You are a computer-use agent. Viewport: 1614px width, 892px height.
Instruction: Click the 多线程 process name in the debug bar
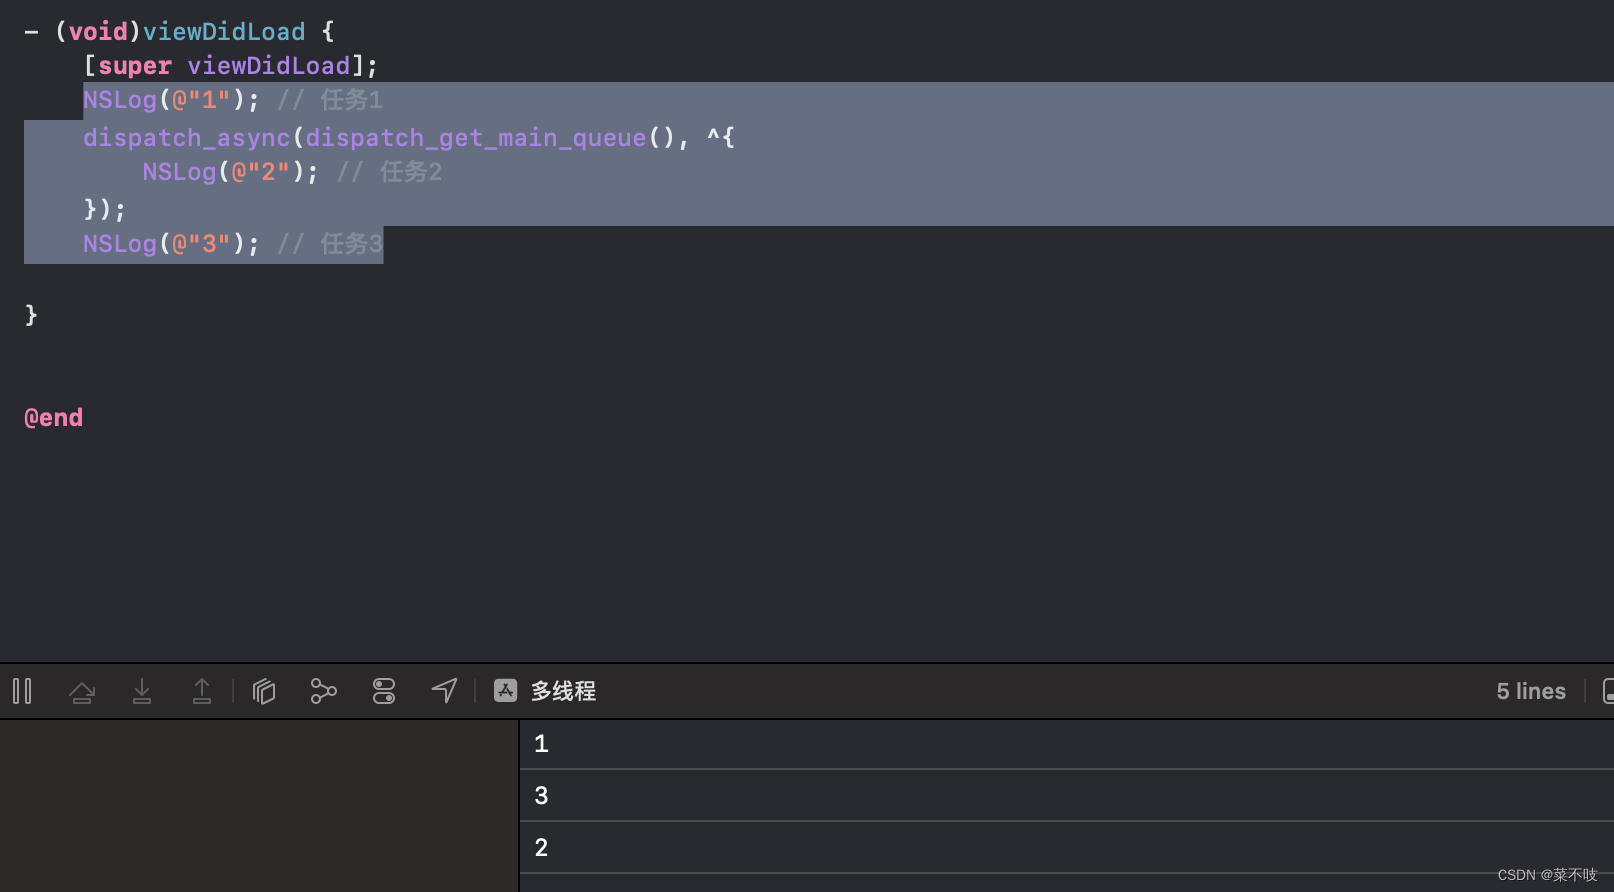coord(564,691)
